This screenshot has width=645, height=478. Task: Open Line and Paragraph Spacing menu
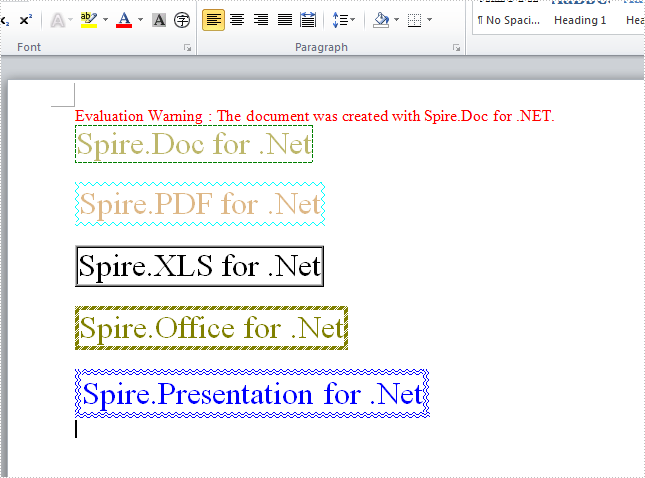click(x=343, y=20)
